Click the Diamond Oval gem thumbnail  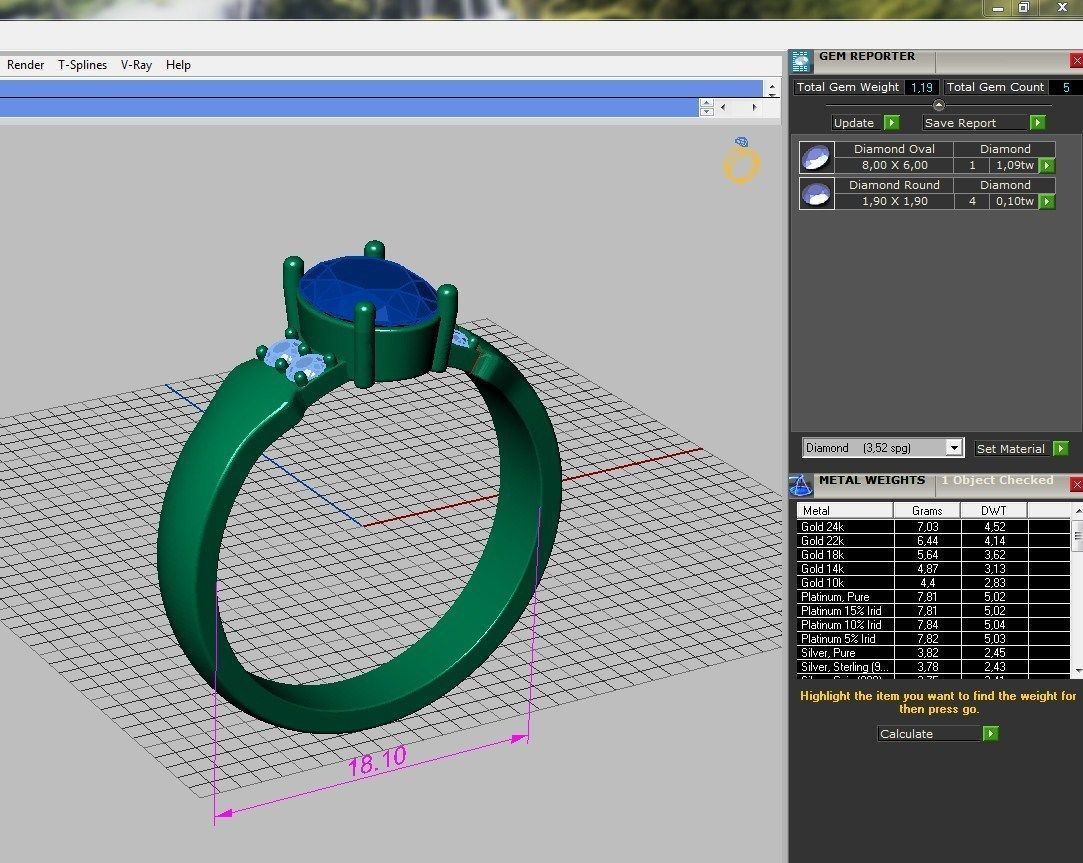(816, 157)
